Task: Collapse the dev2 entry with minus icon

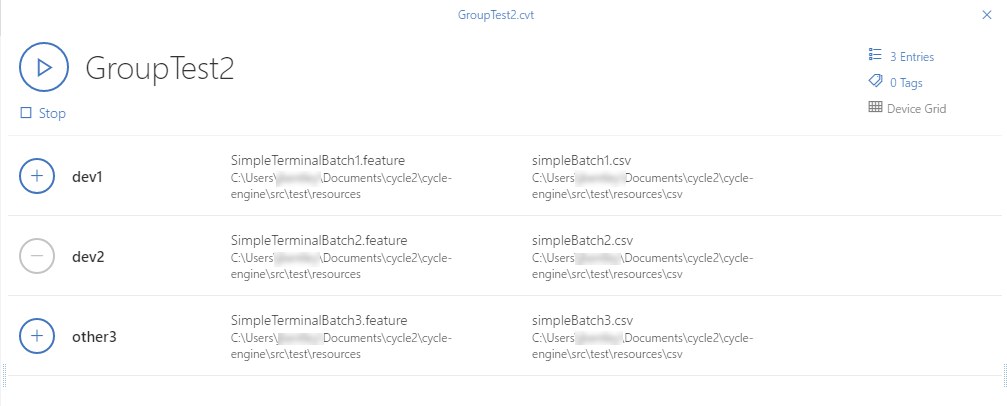Action: point(37,256)
